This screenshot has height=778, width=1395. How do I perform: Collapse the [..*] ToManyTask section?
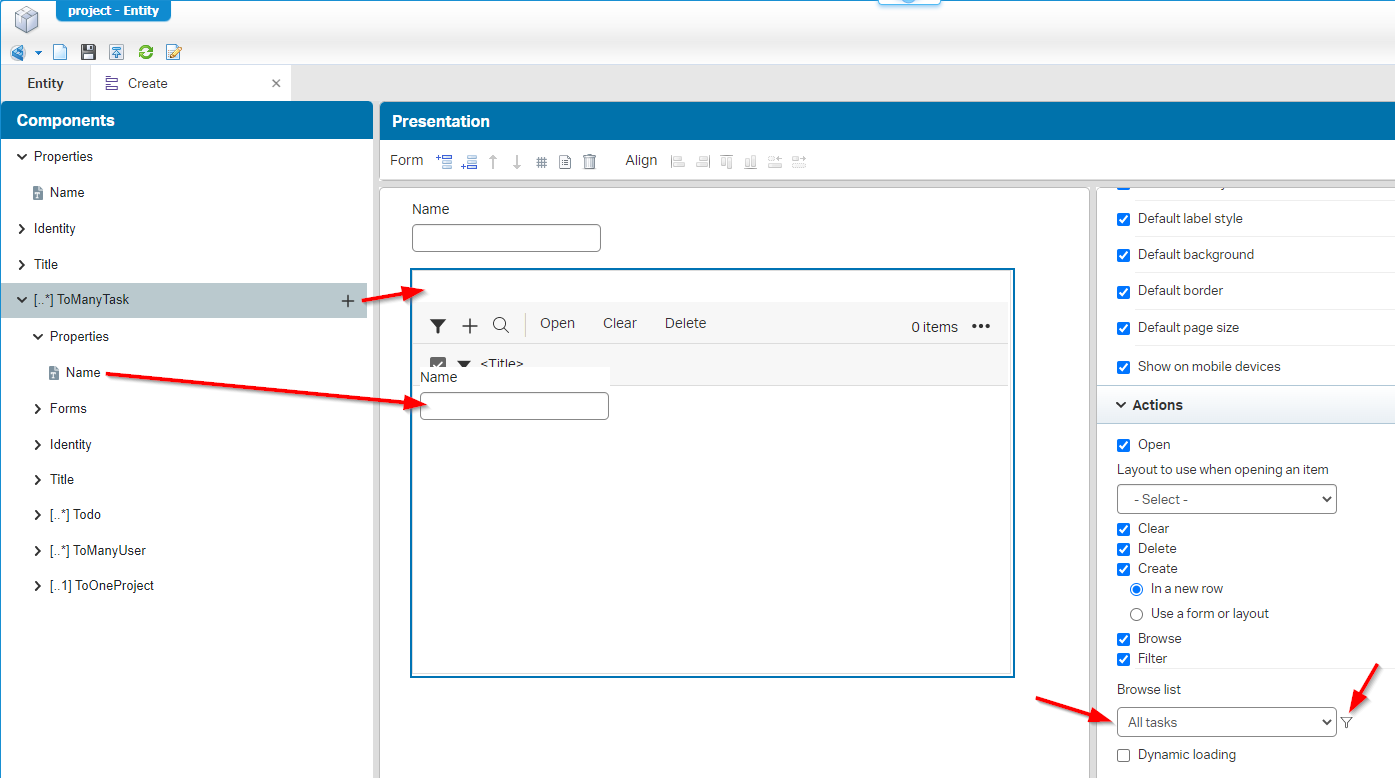tap(22, 299)
